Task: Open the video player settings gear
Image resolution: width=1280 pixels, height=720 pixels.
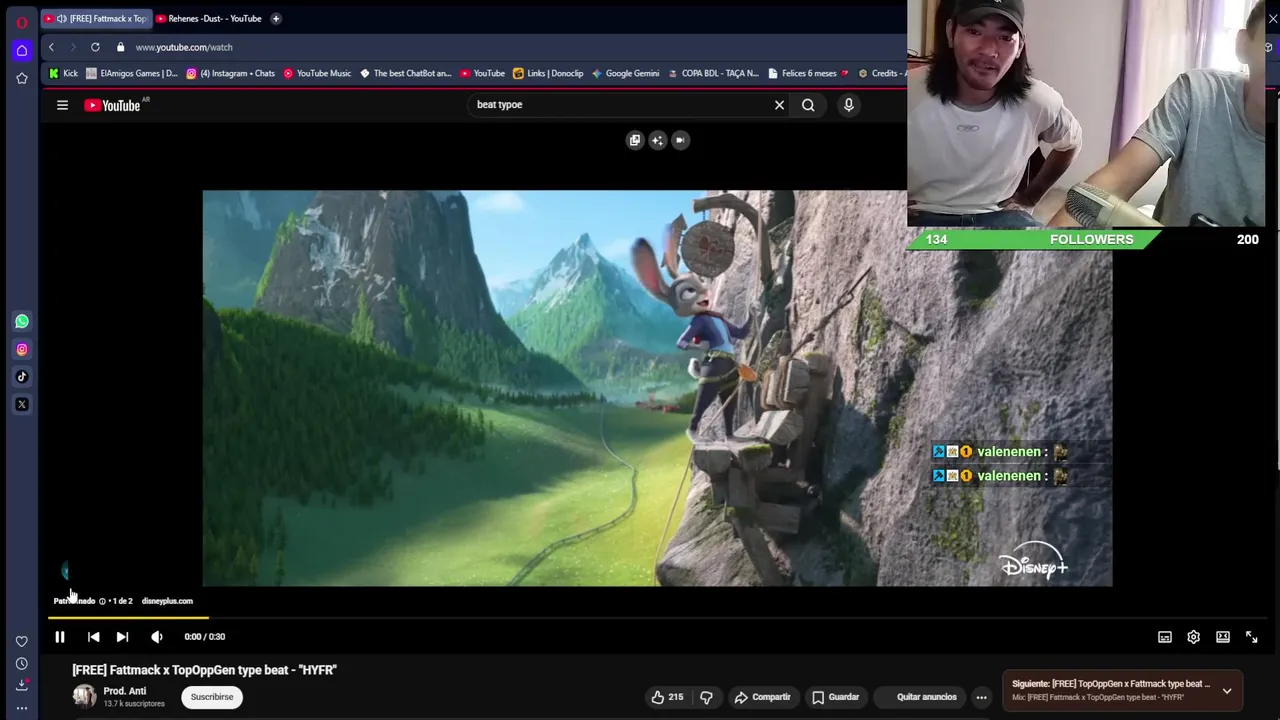Action: (1193, 637)
